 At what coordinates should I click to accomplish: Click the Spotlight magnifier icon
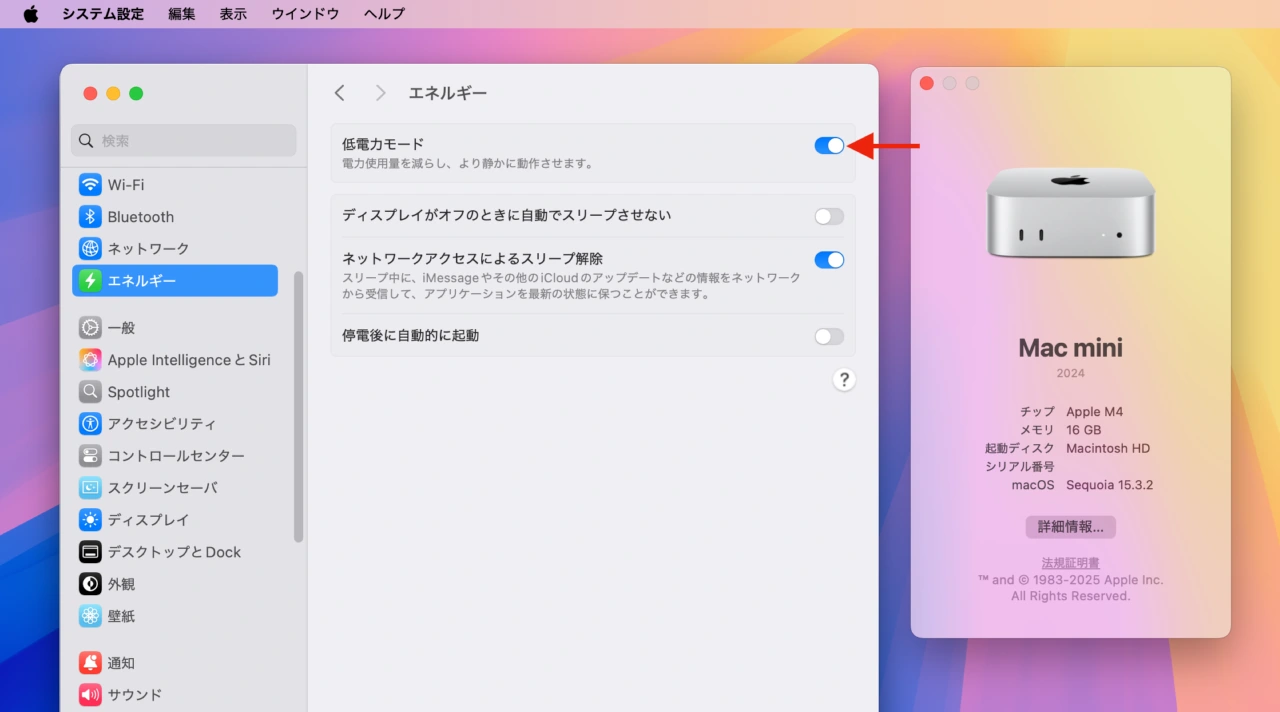(91, 392)
